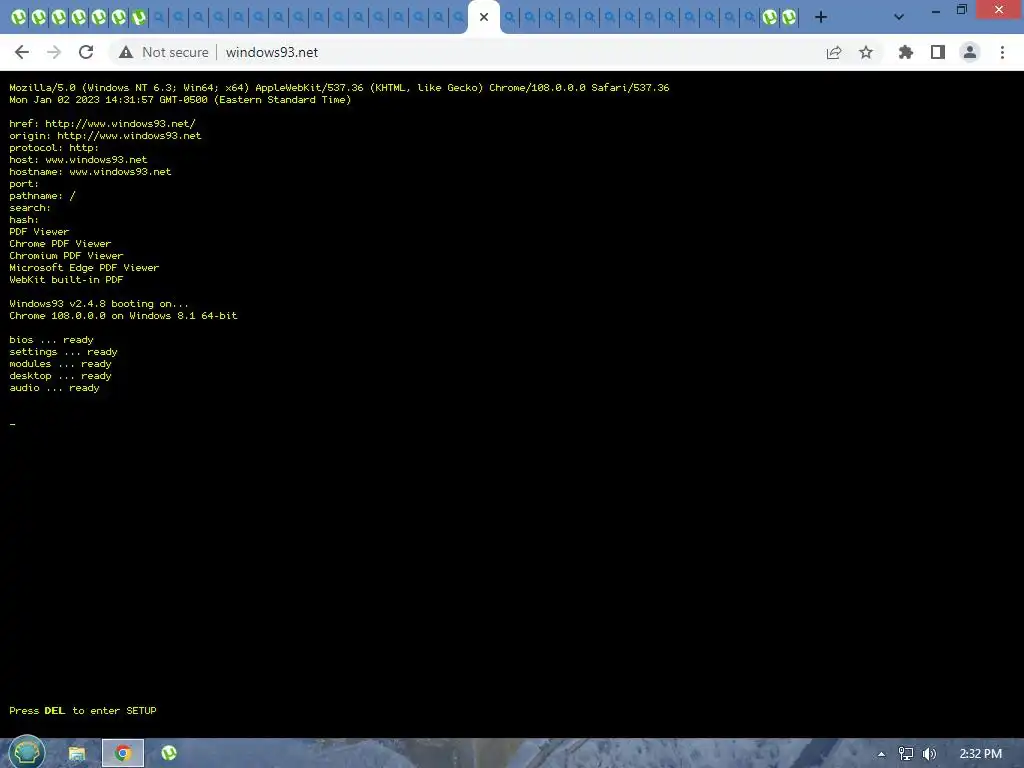This screenshot has height=768, width=1024.
Task: Open a new tab with the plus button
Action: pyautogui.click(x=821, y=17)
